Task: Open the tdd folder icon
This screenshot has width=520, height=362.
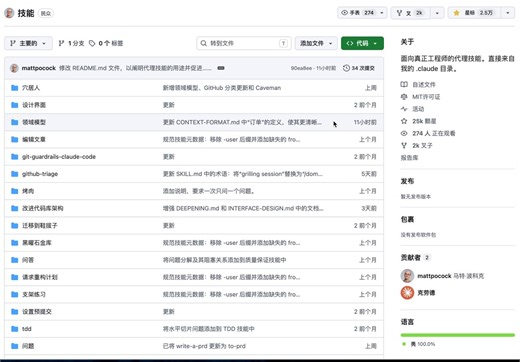Action: click(x=15, y=329)
